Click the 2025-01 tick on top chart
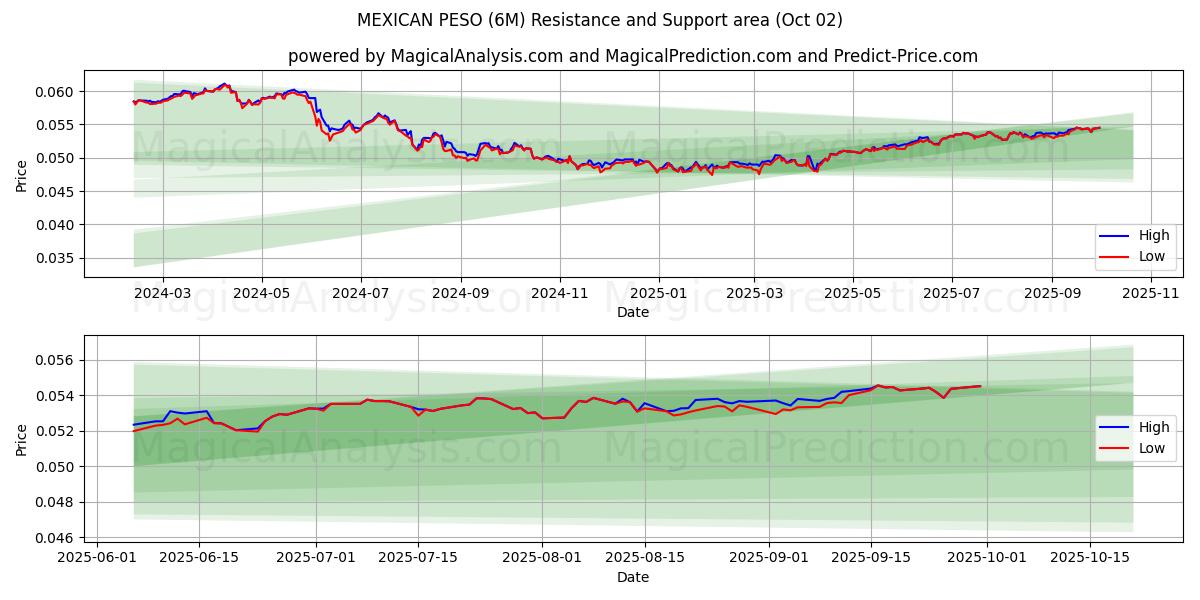 tap(659, 293)
